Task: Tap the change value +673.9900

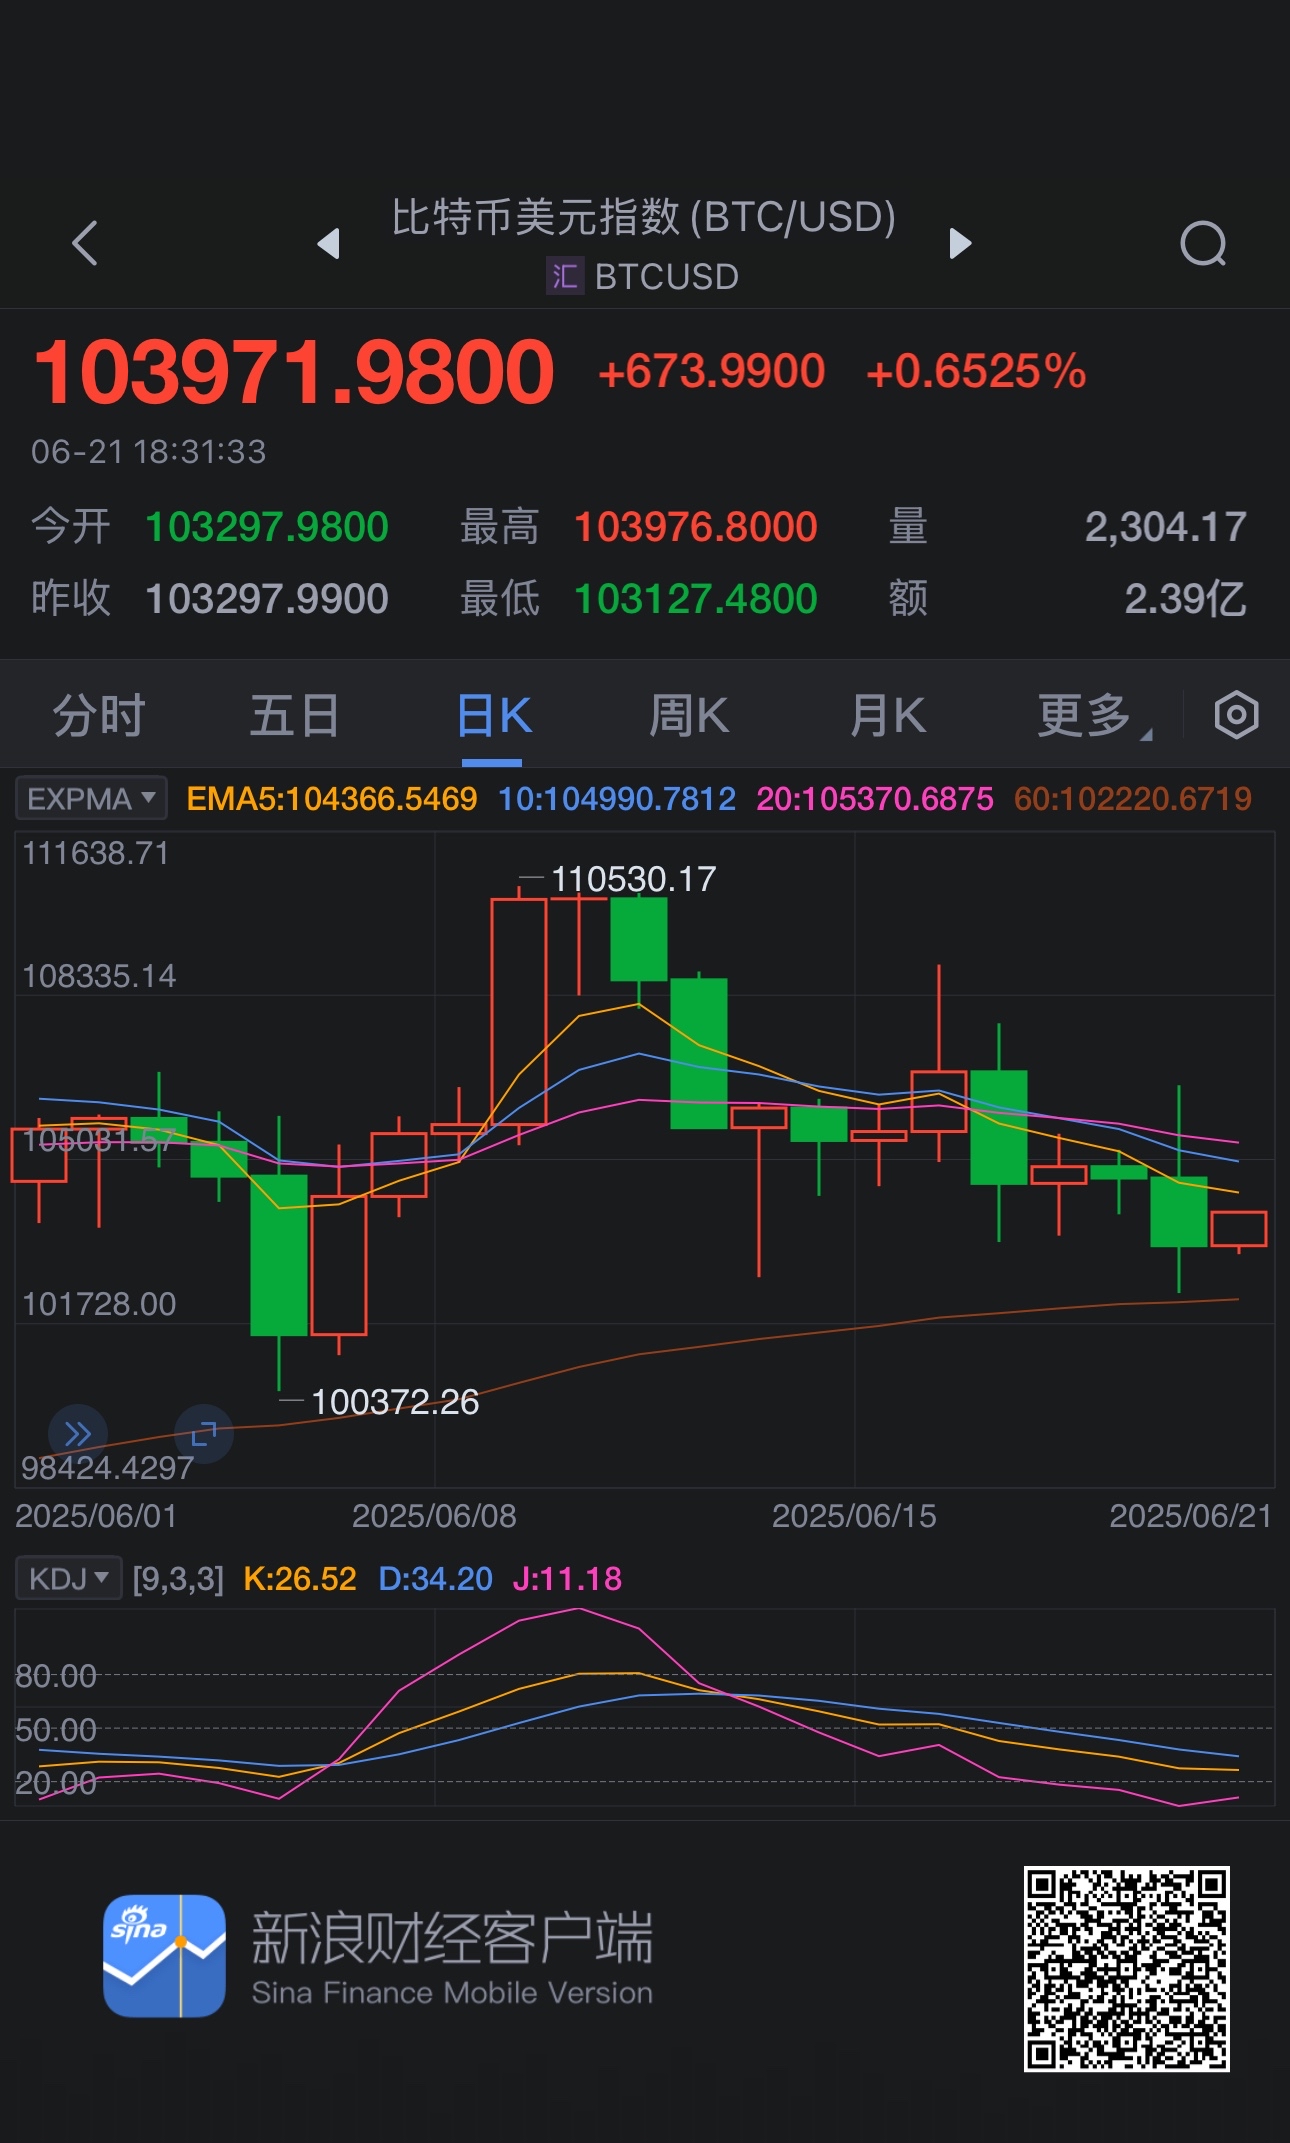Action: click(x=712, y=371)
